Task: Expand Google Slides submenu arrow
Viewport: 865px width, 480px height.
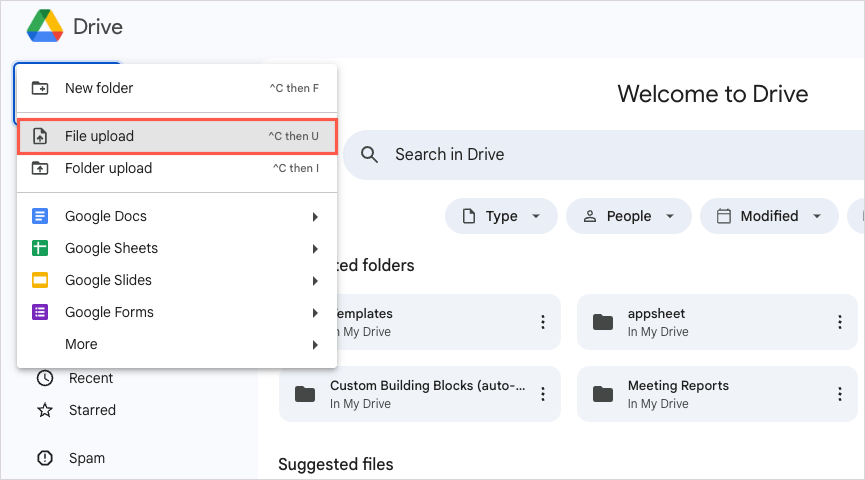Action: point(315,281)
